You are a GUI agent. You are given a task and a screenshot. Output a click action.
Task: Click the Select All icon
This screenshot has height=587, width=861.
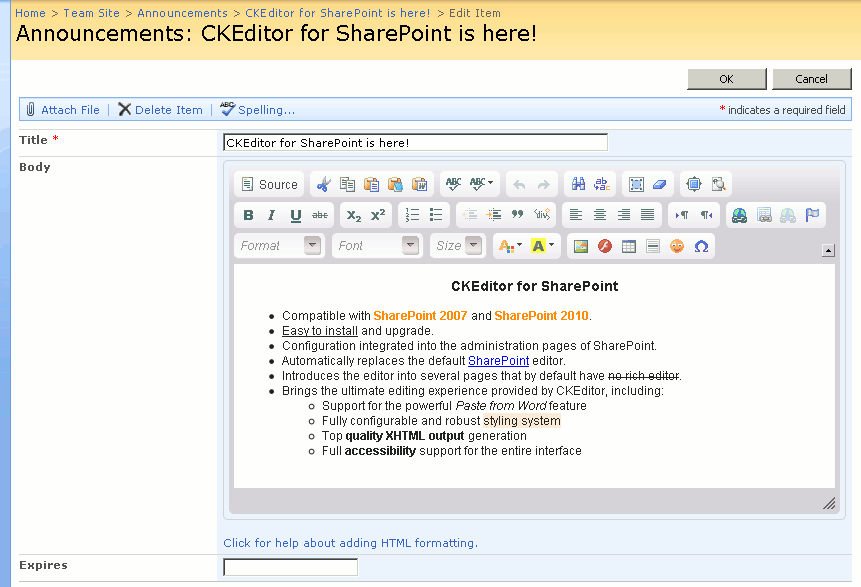pos(636,185)
